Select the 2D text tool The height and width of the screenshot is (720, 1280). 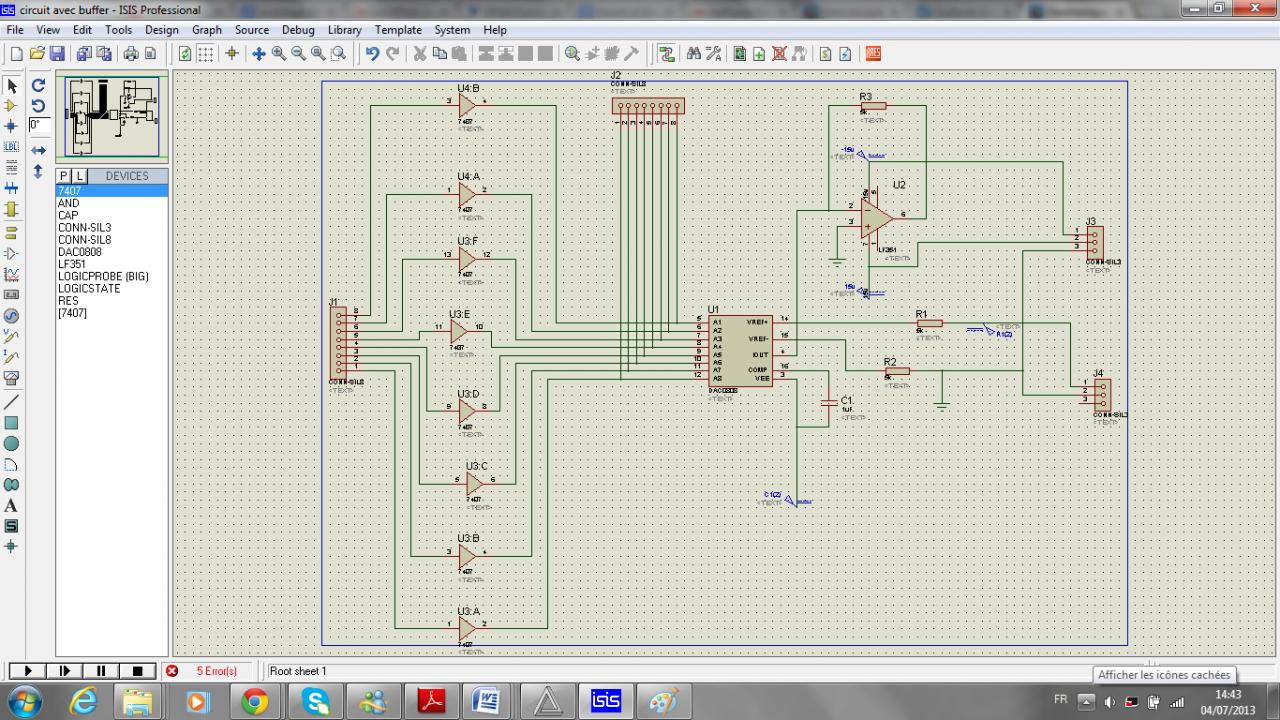coord(12,506)
